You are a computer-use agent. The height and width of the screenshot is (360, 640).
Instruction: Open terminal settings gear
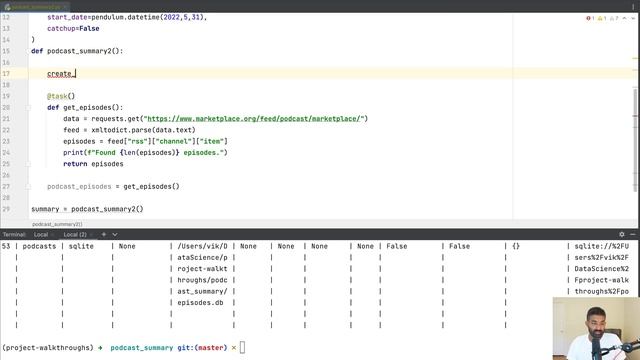622,234
